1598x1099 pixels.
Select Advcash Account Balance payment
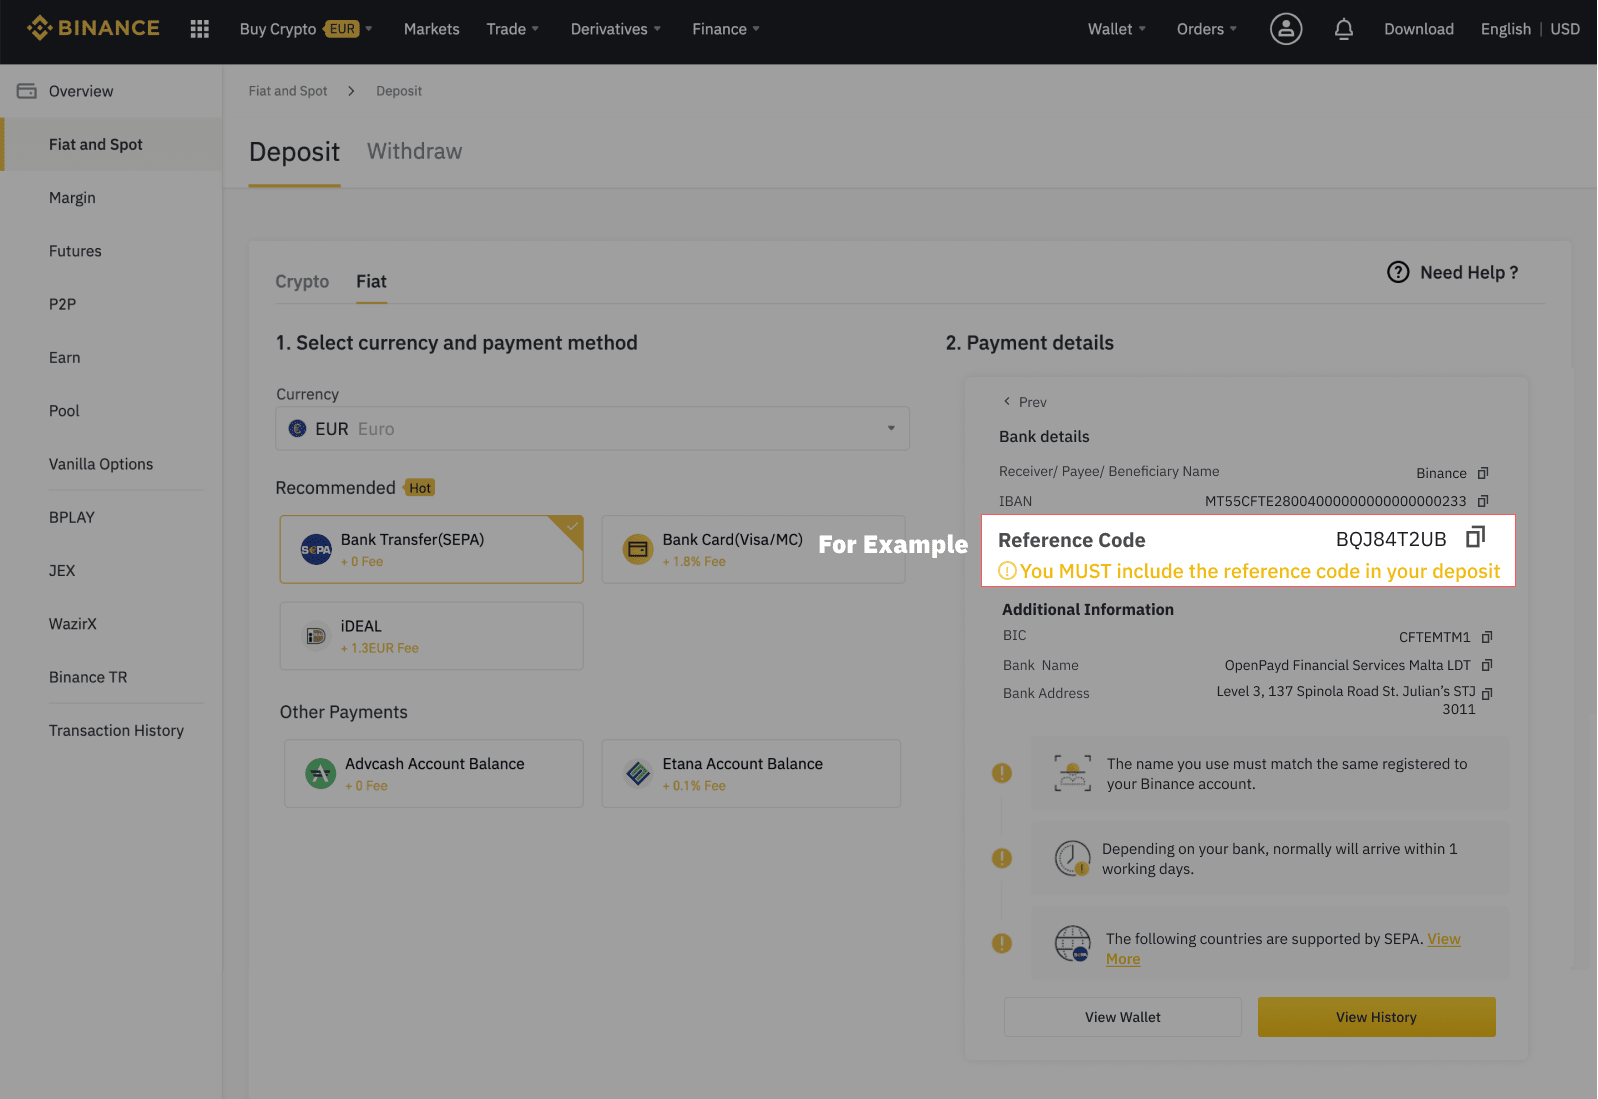coord(433,773)
